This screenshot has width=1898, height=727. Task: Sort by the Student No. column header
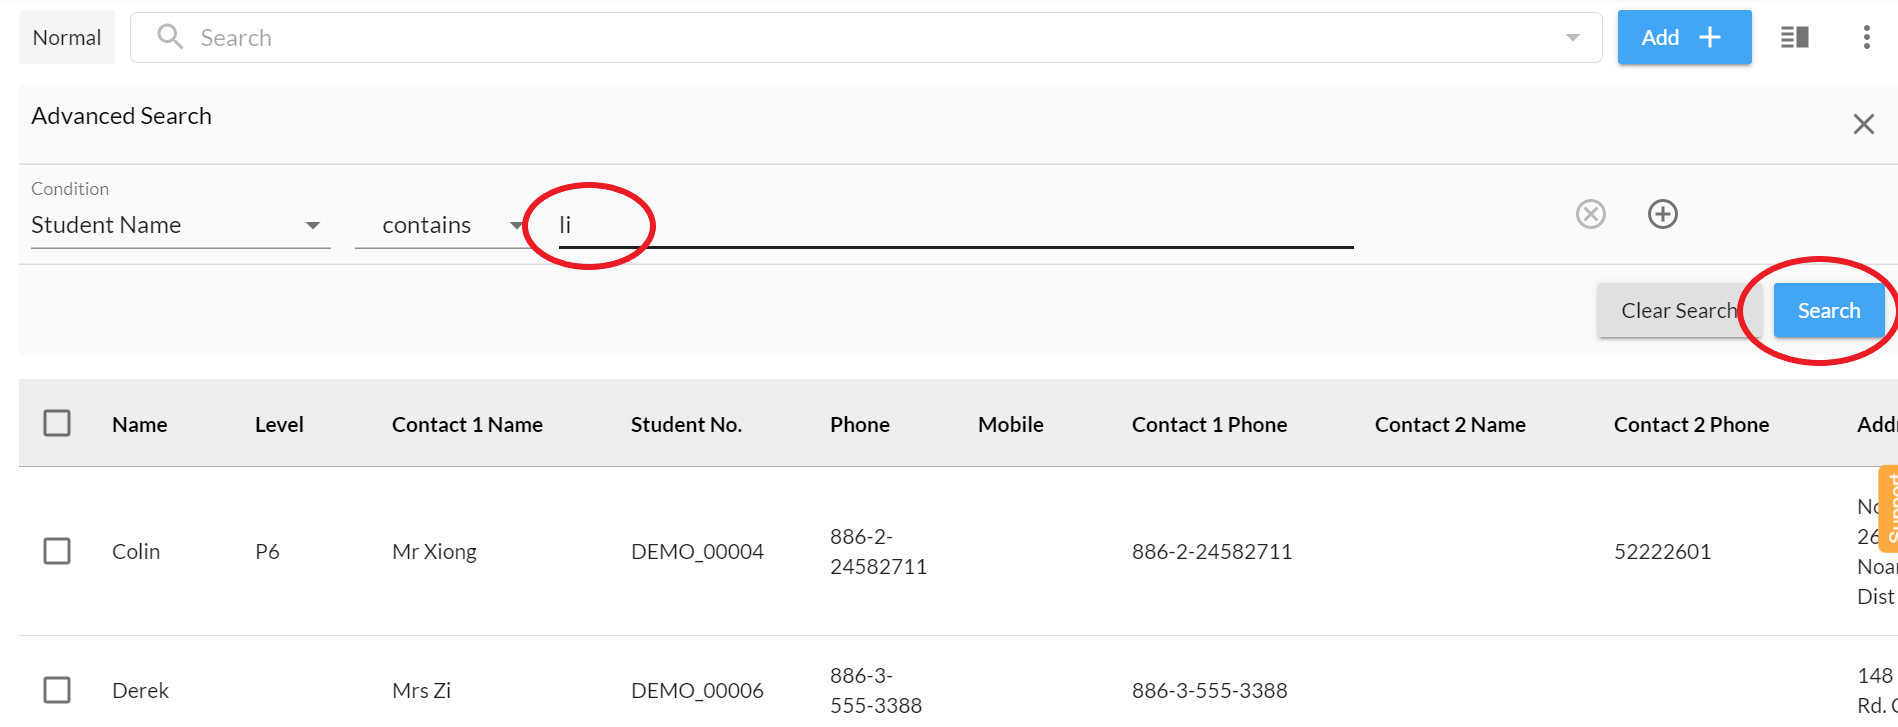pyautogui.click(x=686, y=424)
